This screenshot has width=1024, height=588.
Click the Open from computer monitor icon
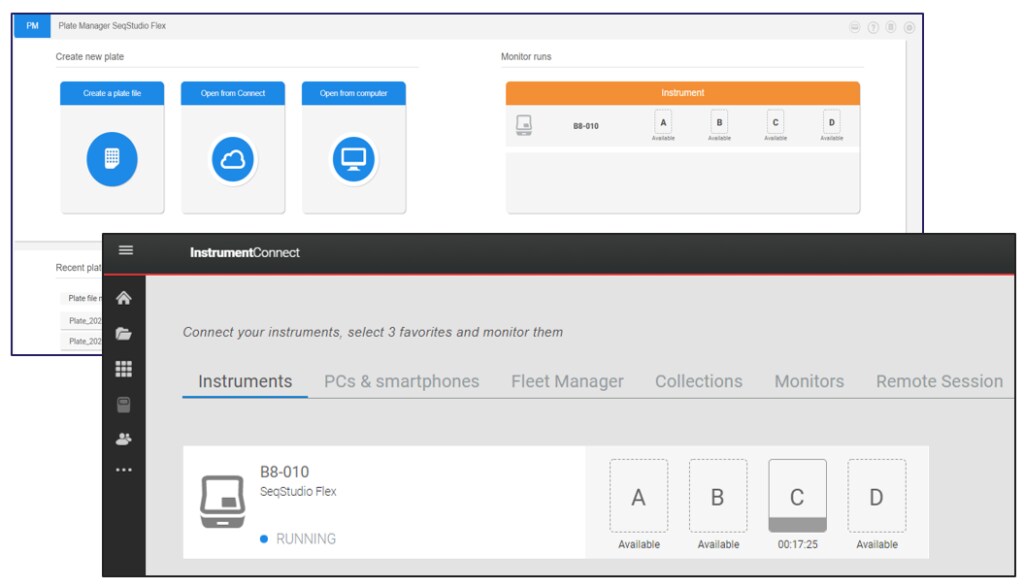pos(353,159)
